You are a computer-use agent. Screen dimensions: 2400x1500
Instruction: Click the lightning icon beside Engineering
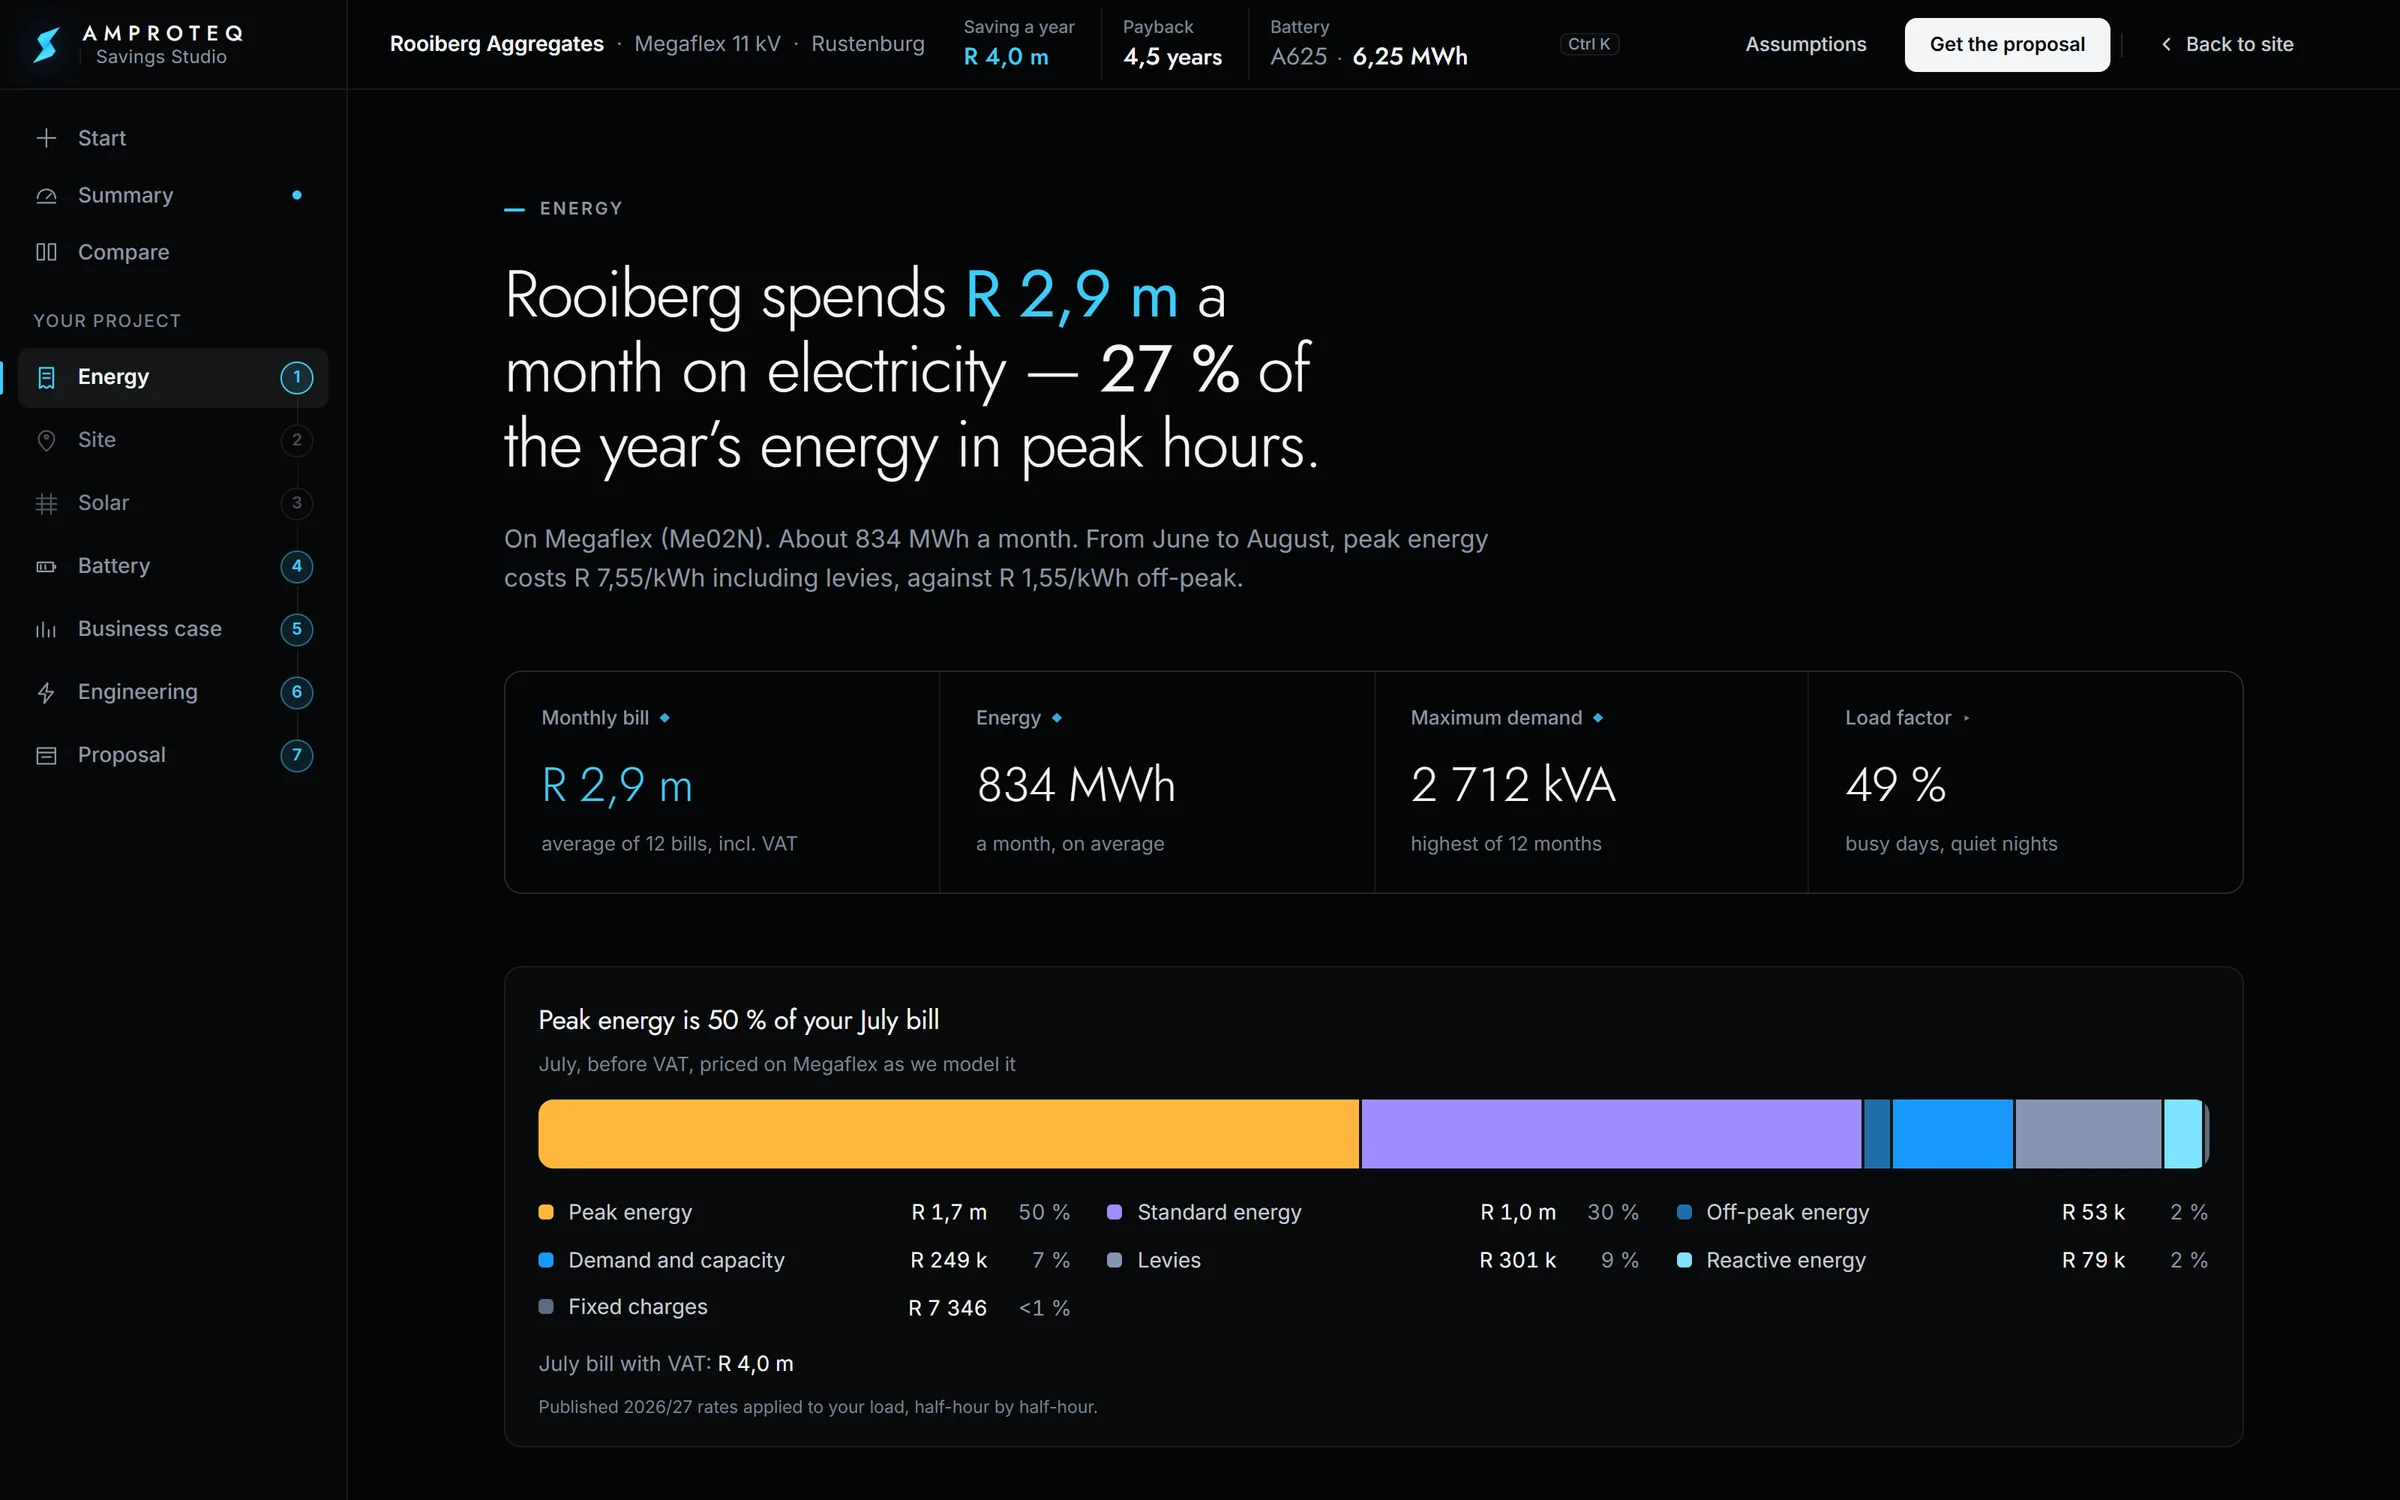(46, 692)
